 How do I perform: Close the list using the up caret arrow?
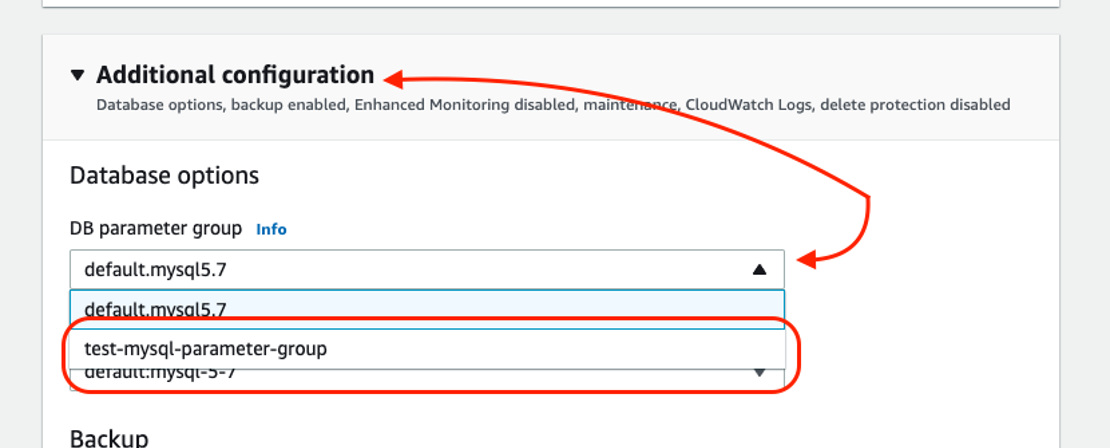tap(759, 269)
